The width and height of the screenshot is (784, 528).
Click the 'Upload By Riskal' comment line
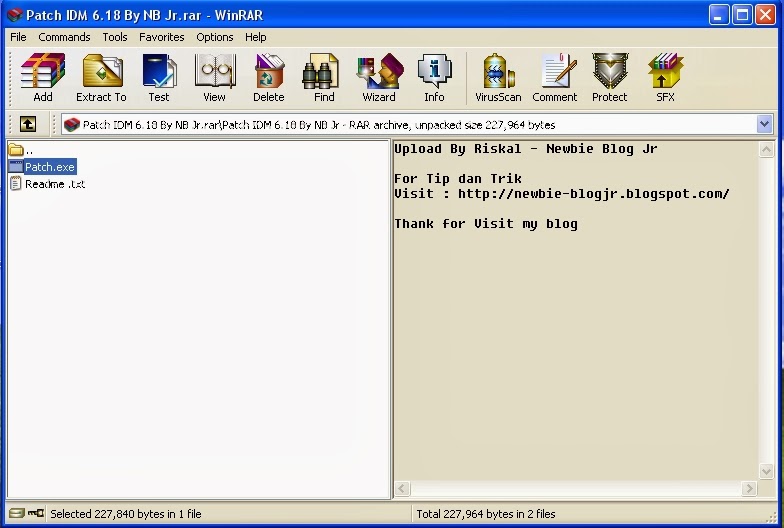point(526,149)
